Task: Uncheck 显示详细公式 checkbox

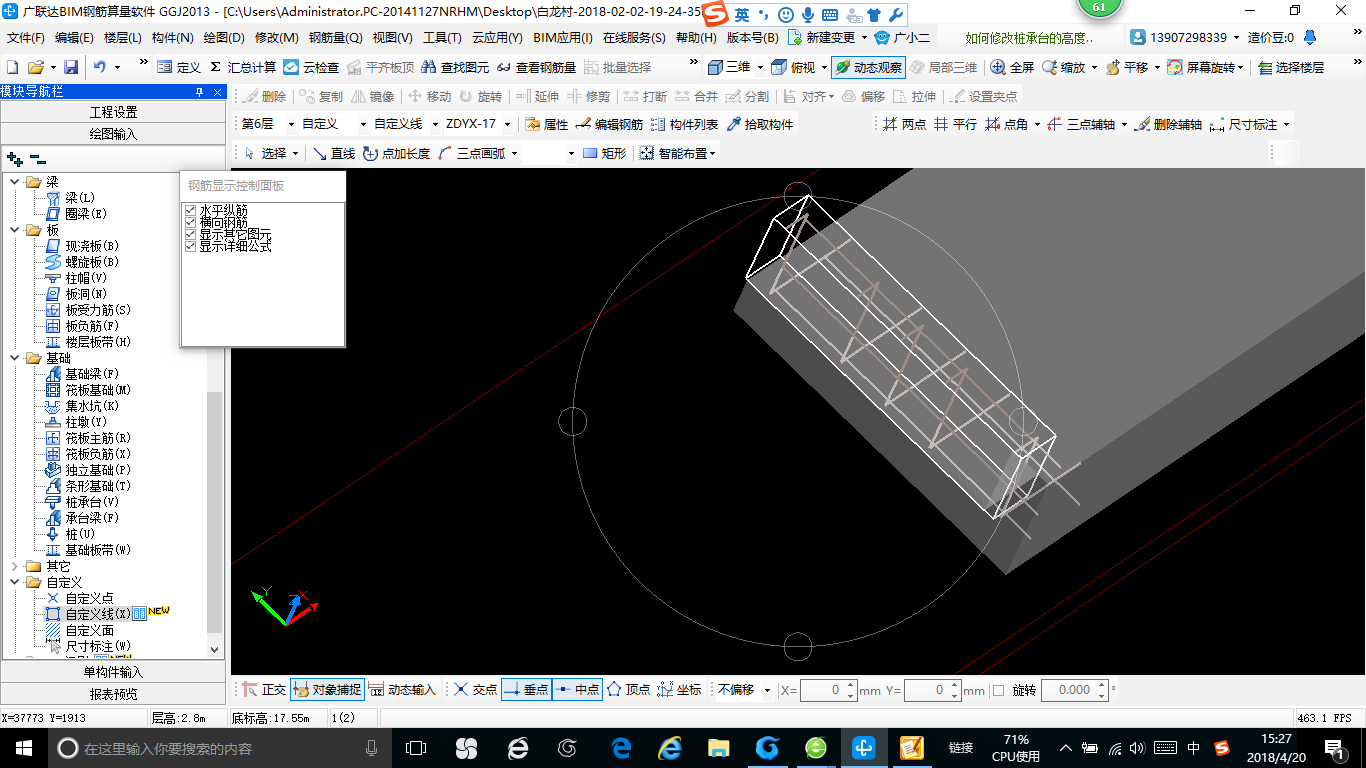Action: click(x=190, y=246)
